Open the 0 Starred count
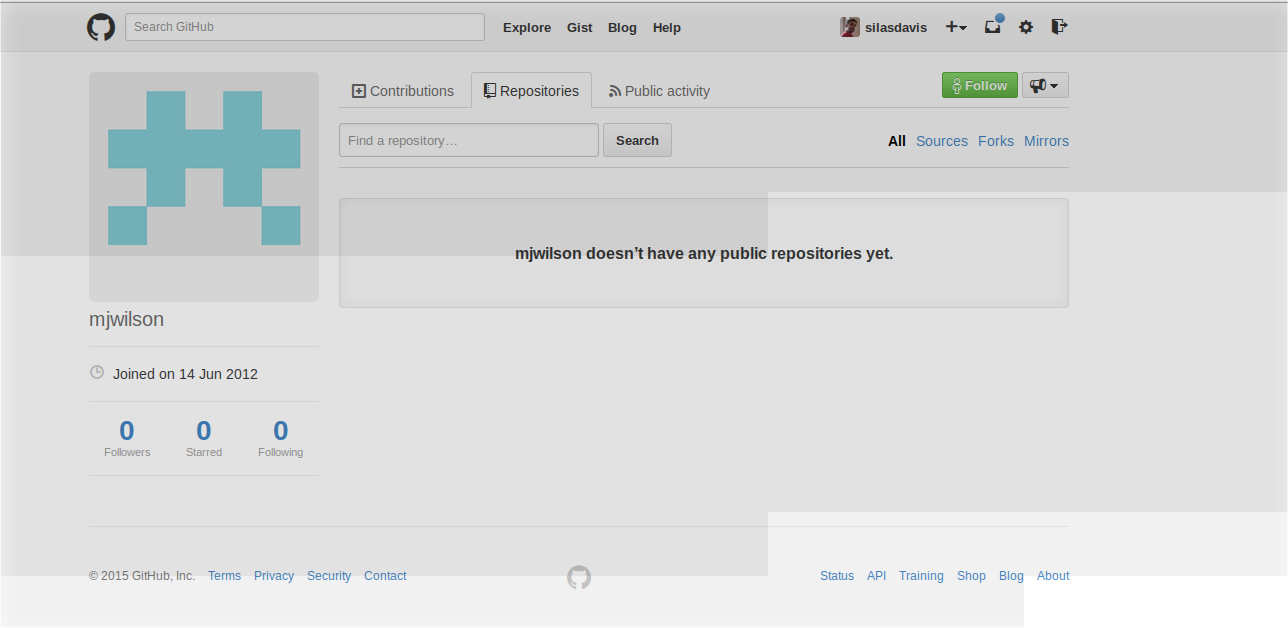 click(x=204, y=438)
